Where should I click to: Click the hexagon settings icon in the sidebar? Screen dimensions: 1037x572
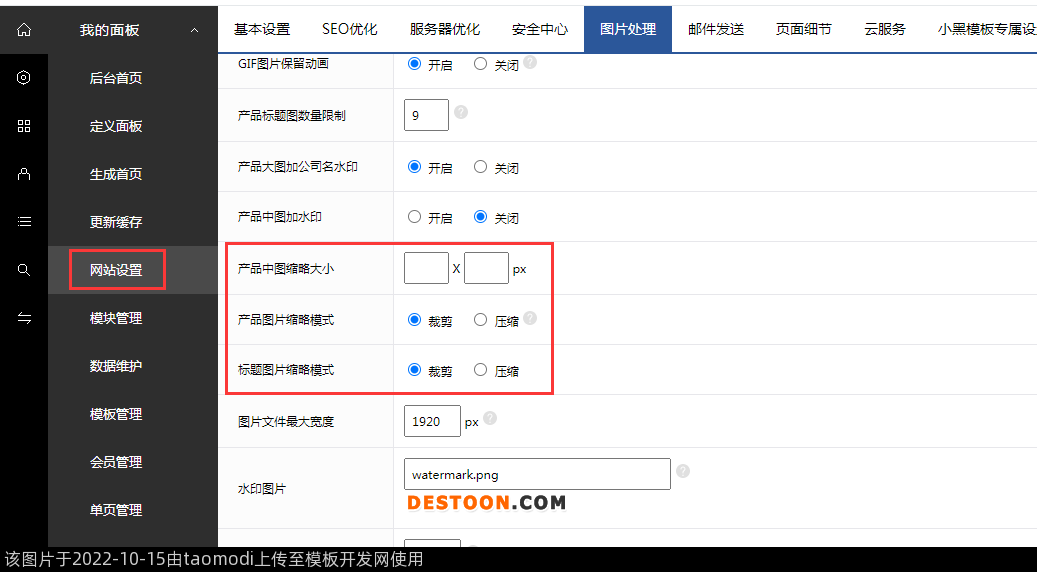pos(24,78)
